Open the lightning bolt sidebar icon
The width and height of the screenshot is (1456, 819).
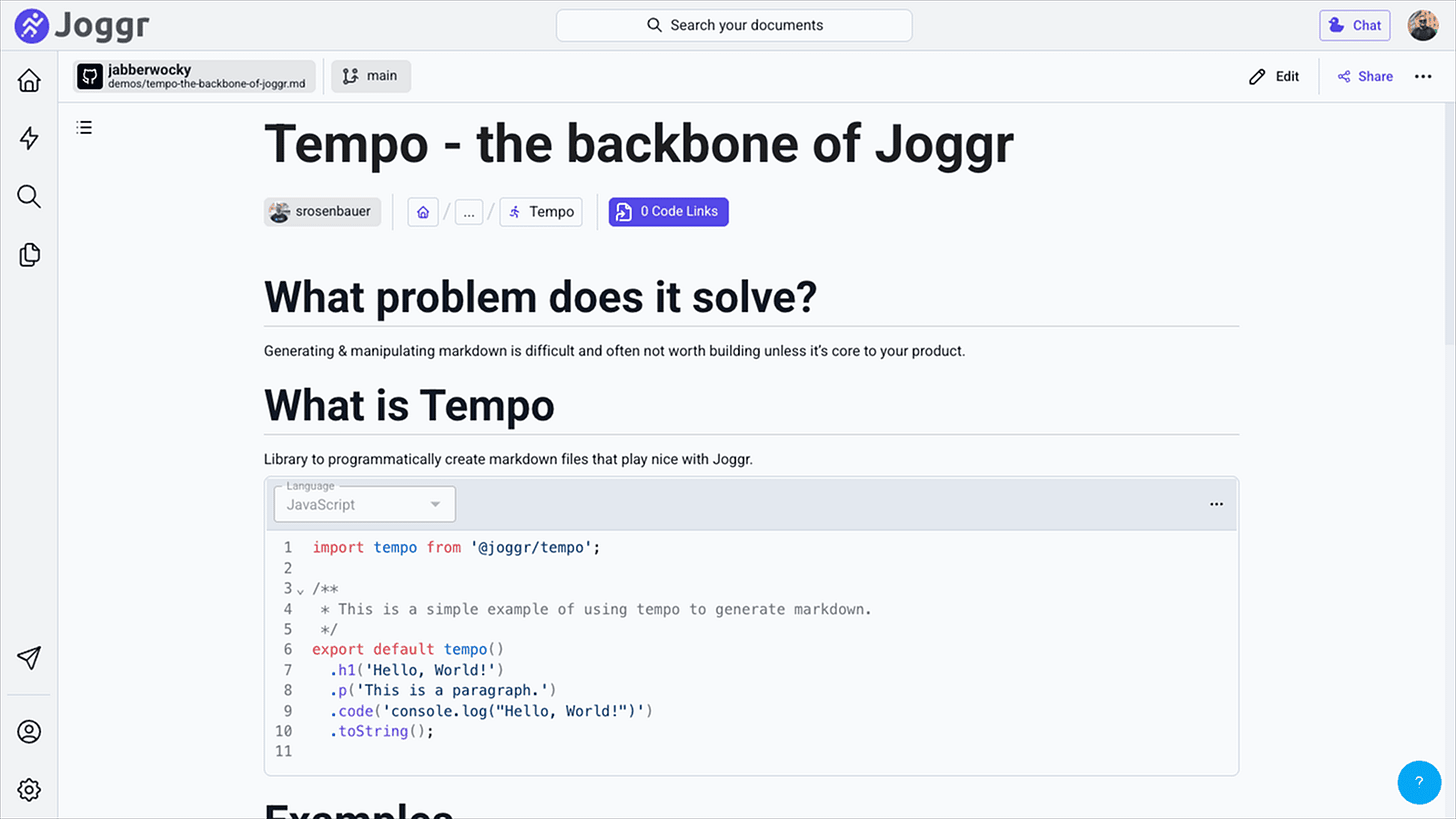29,138
